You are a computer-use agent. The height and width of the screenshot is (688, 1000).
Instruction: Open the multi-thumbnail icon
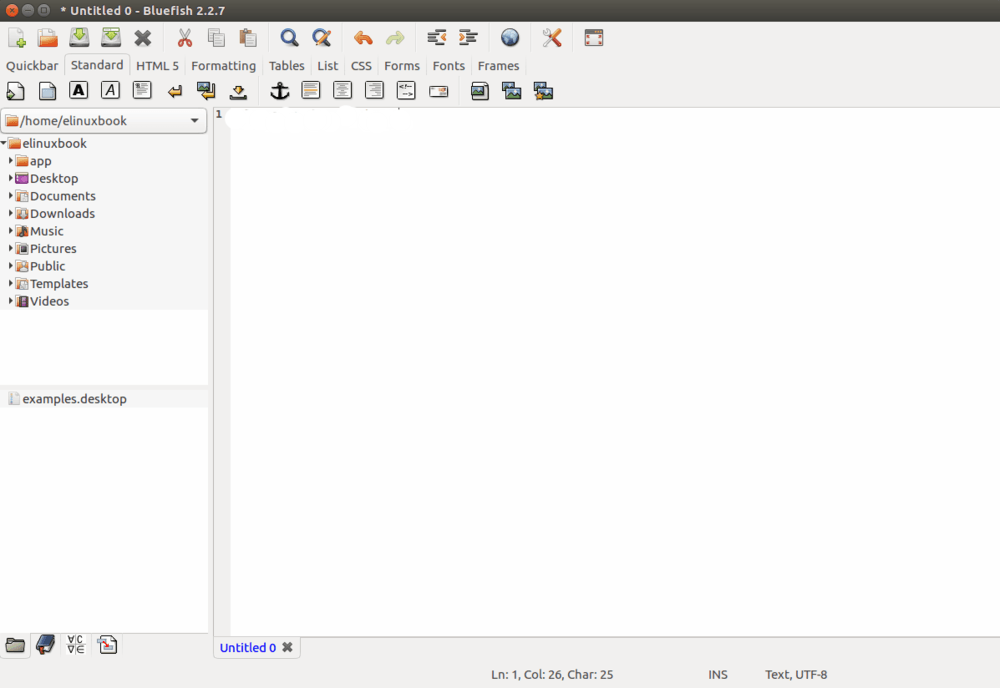tap(543, 91)
